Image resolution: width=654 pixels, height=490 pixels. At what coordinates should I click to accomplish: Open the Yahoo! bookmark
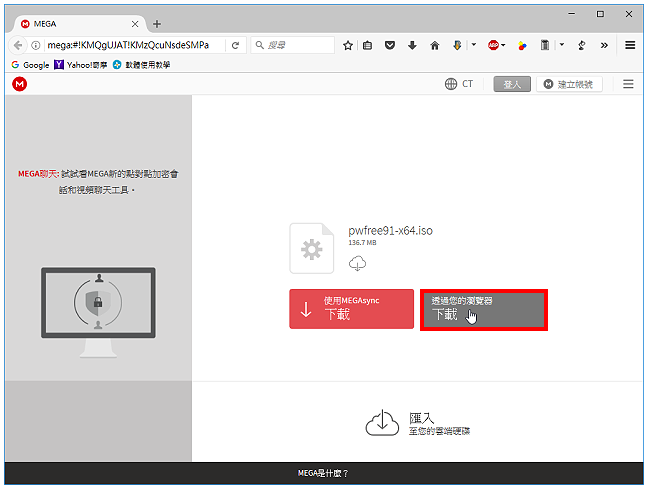click(81, 65)
